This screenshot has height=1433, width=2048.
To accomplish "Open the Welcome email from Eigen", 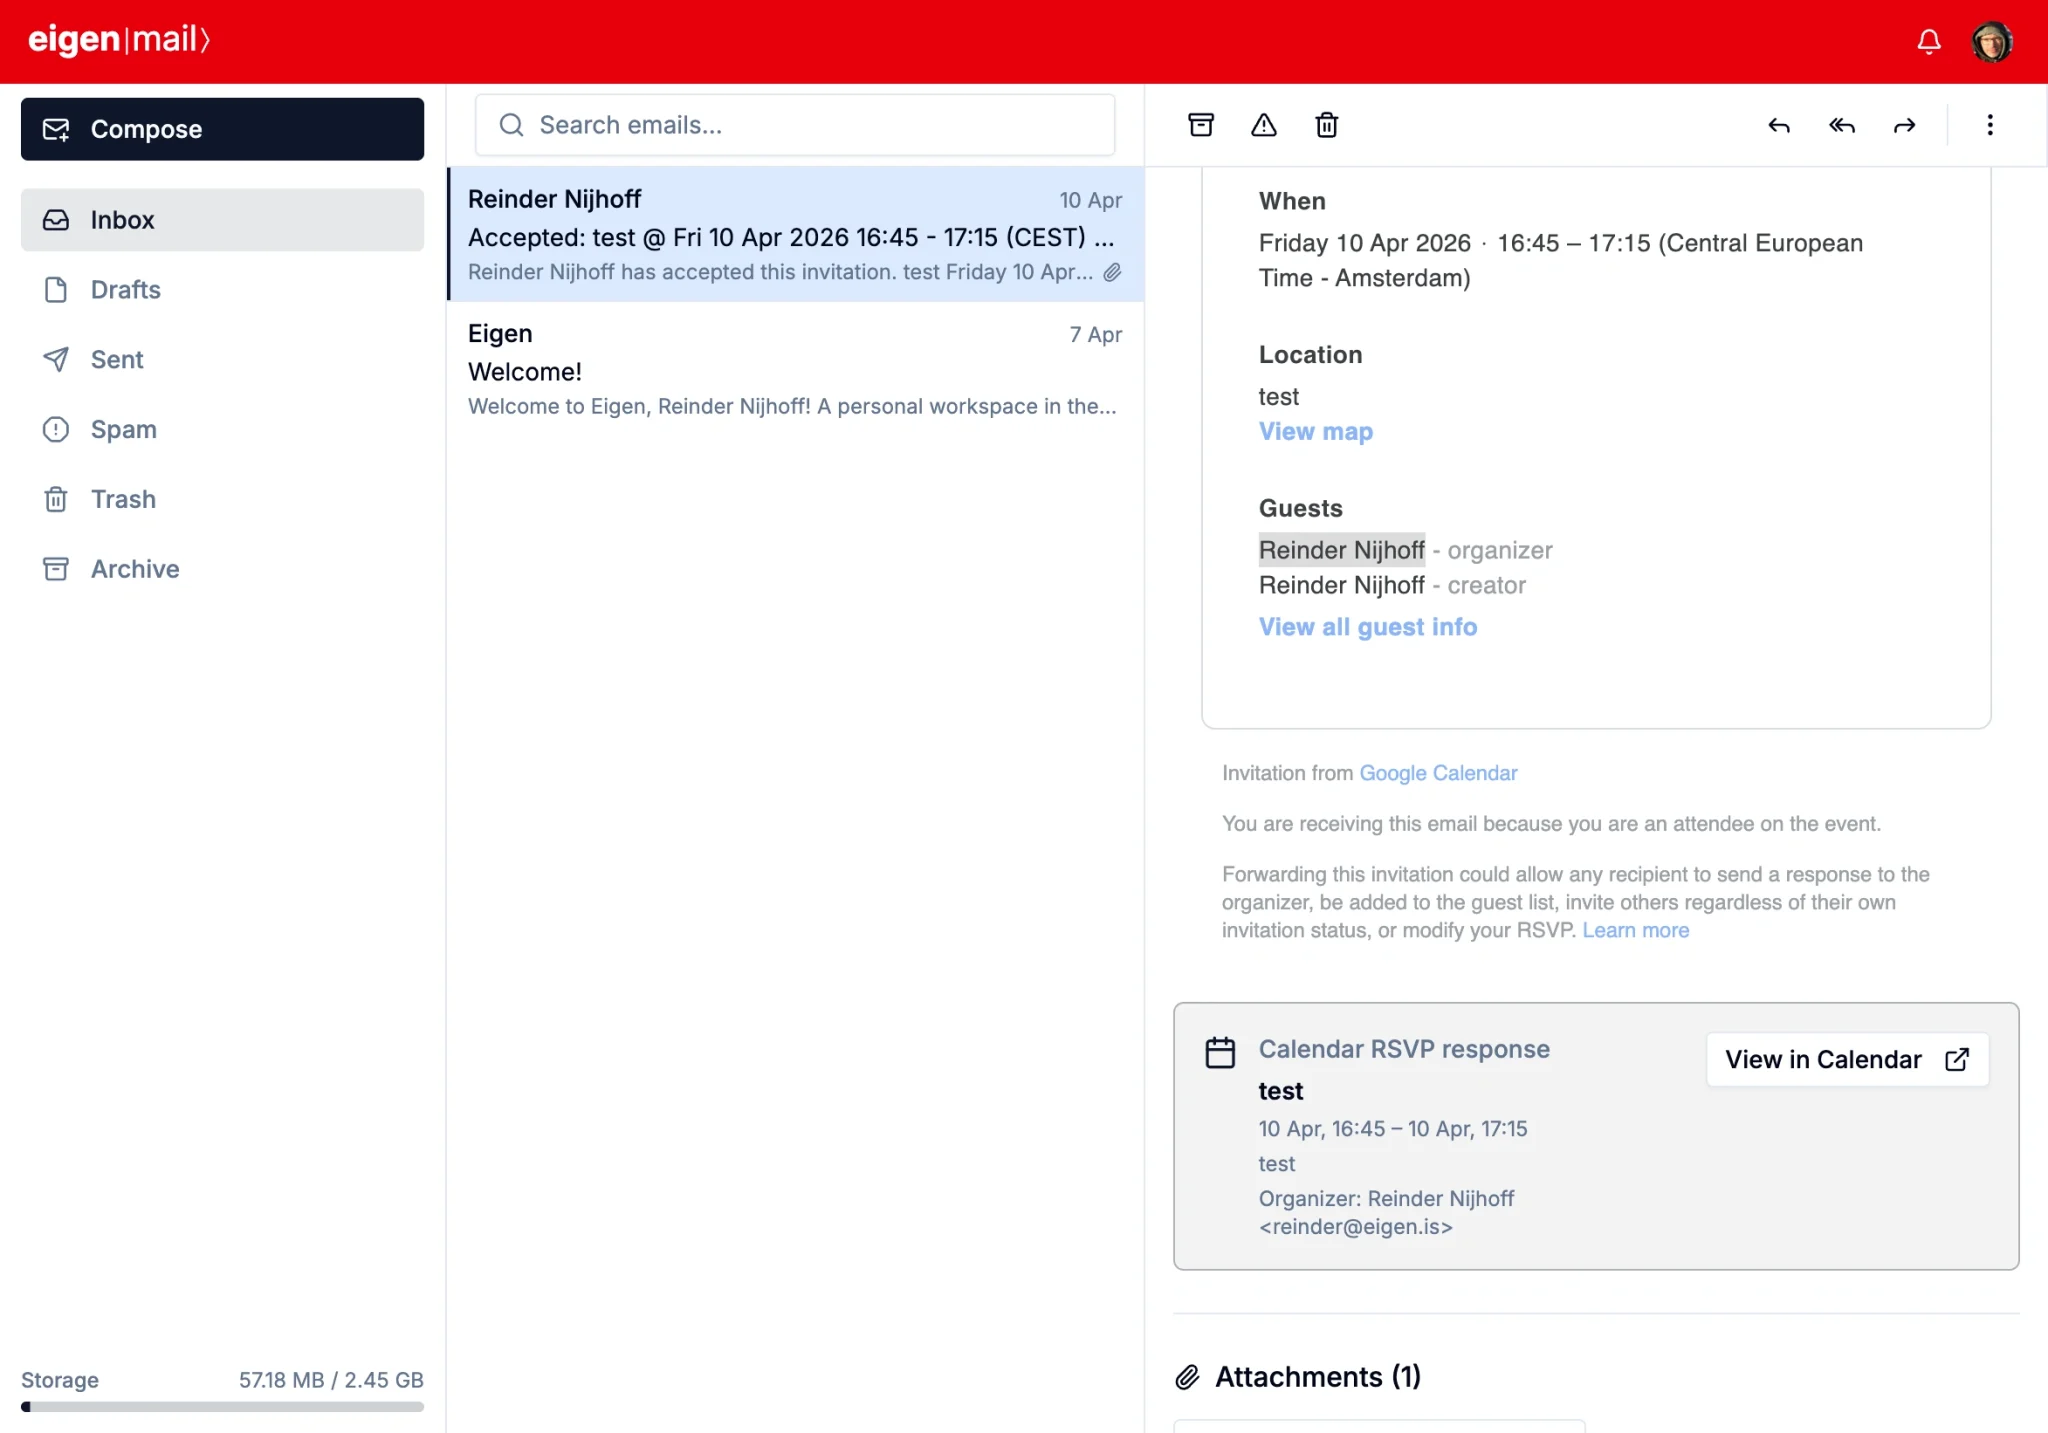I will tap(795, 369).
